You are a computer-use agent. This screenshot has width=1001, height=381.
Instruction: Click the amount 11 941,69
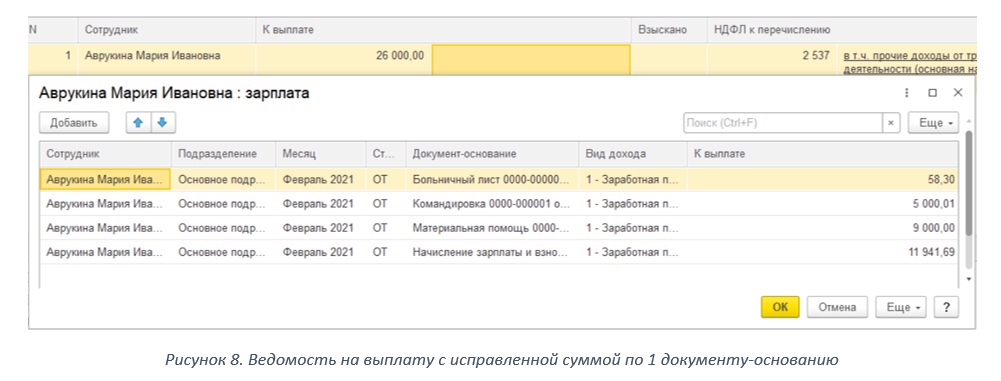coord(931,252)
